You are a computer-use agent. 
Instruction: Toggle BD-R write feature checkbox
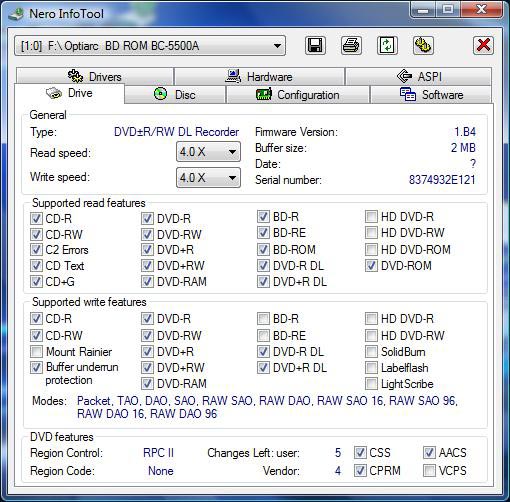[x=263, y=319]
